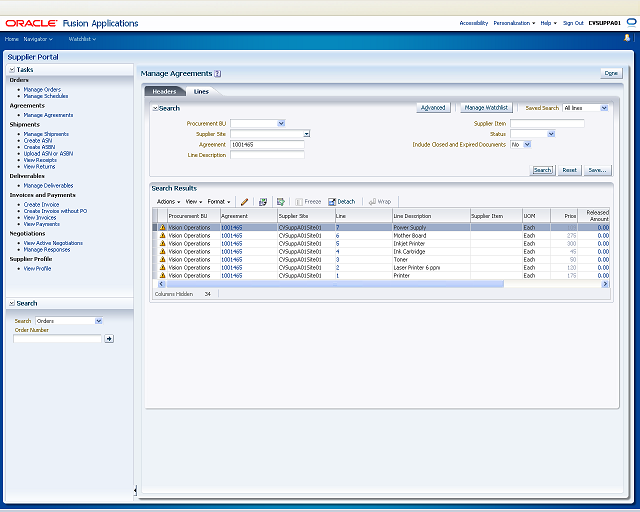Open the Personalization menu
Image resolution: width=640 pixels, height=512 pixels.
coord(514,23)
